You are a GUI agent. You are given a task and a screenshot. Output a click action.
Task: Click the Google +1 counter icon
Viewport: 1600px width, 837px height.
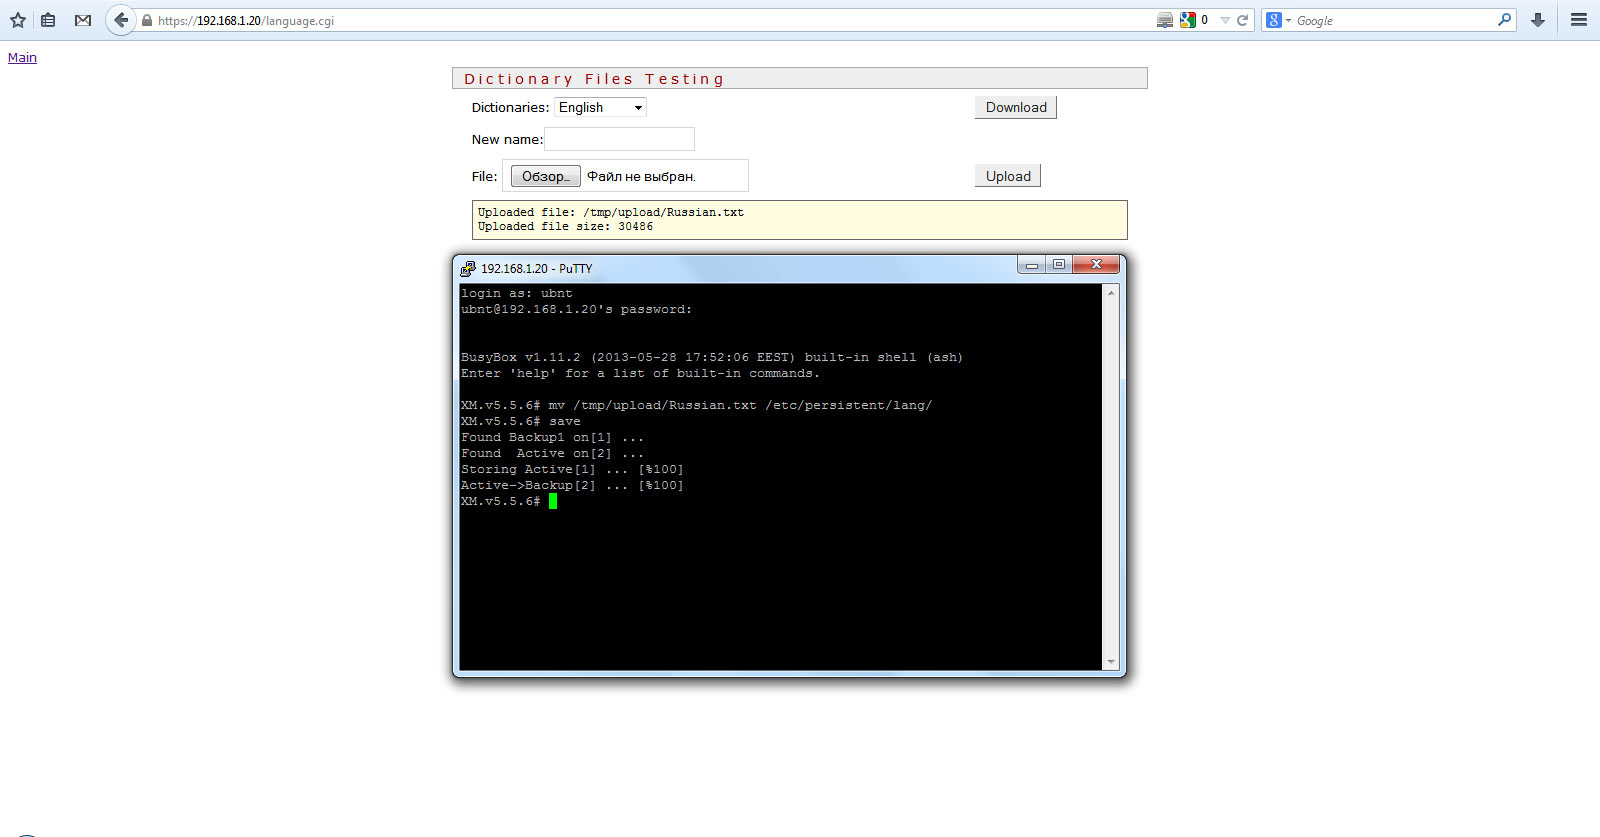tap(1188, 20)
